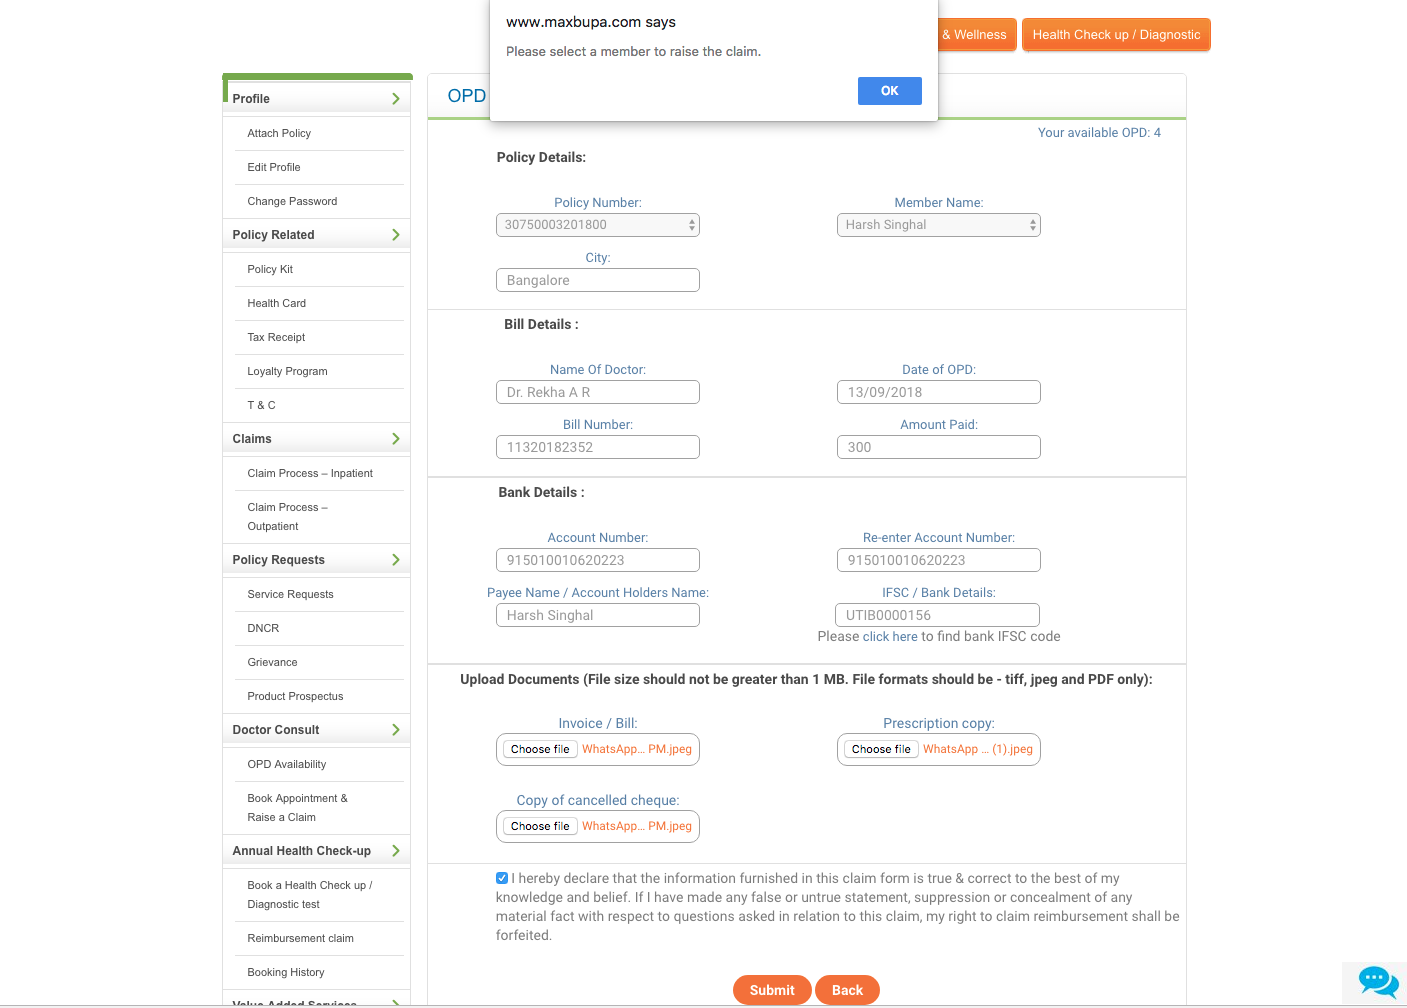Open the Member Name dropdown
Viewport: 1407px width, 1008px height.
939,225
